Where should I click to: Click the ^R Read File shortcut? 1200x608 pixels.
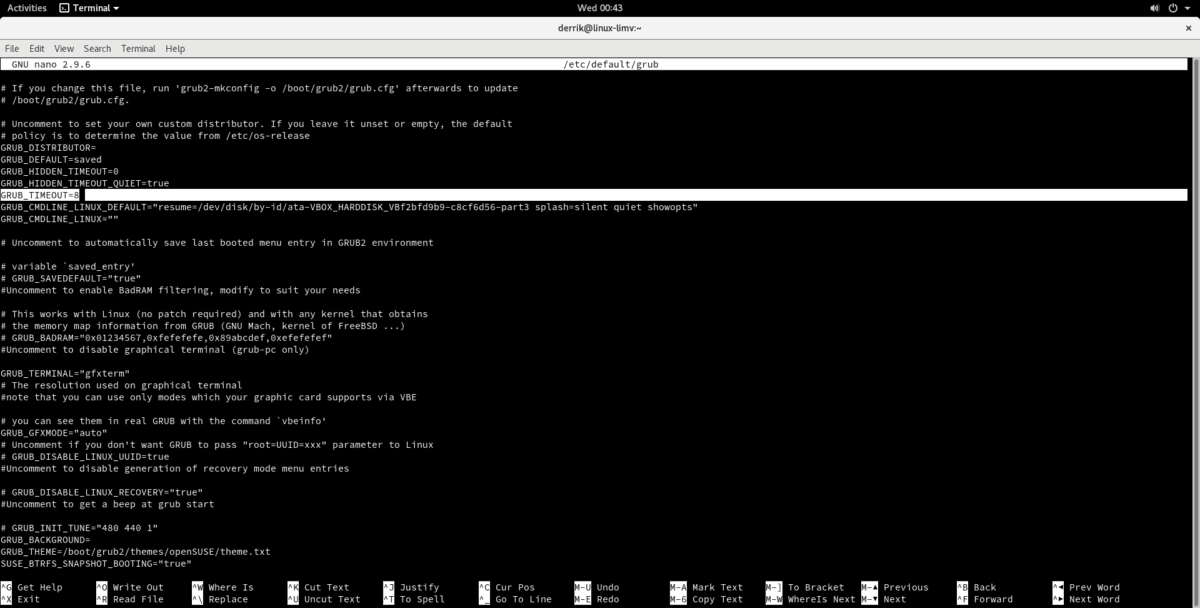point(130,600)
